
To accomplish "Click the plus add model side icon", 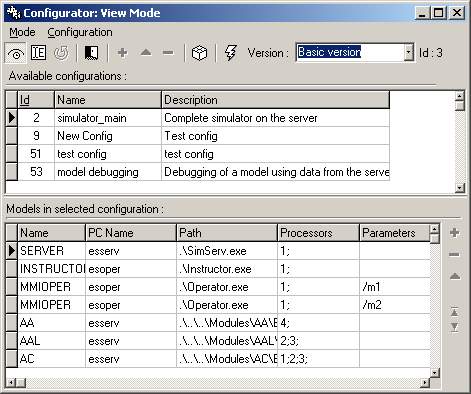I will [x=455, y=233].
